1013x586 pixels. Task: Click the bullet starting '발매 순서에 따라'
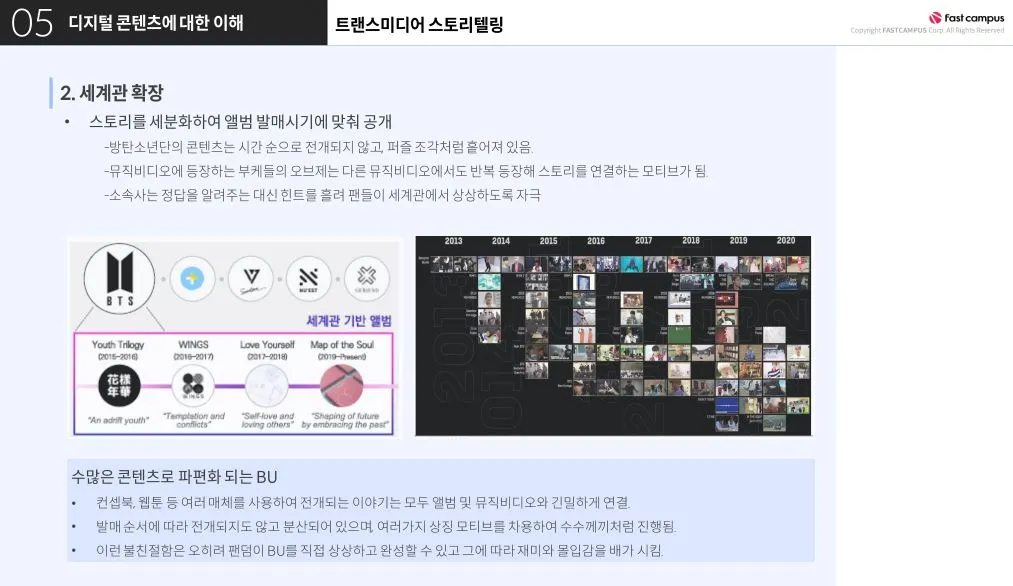pyautogui.click(x=386, y=527)
